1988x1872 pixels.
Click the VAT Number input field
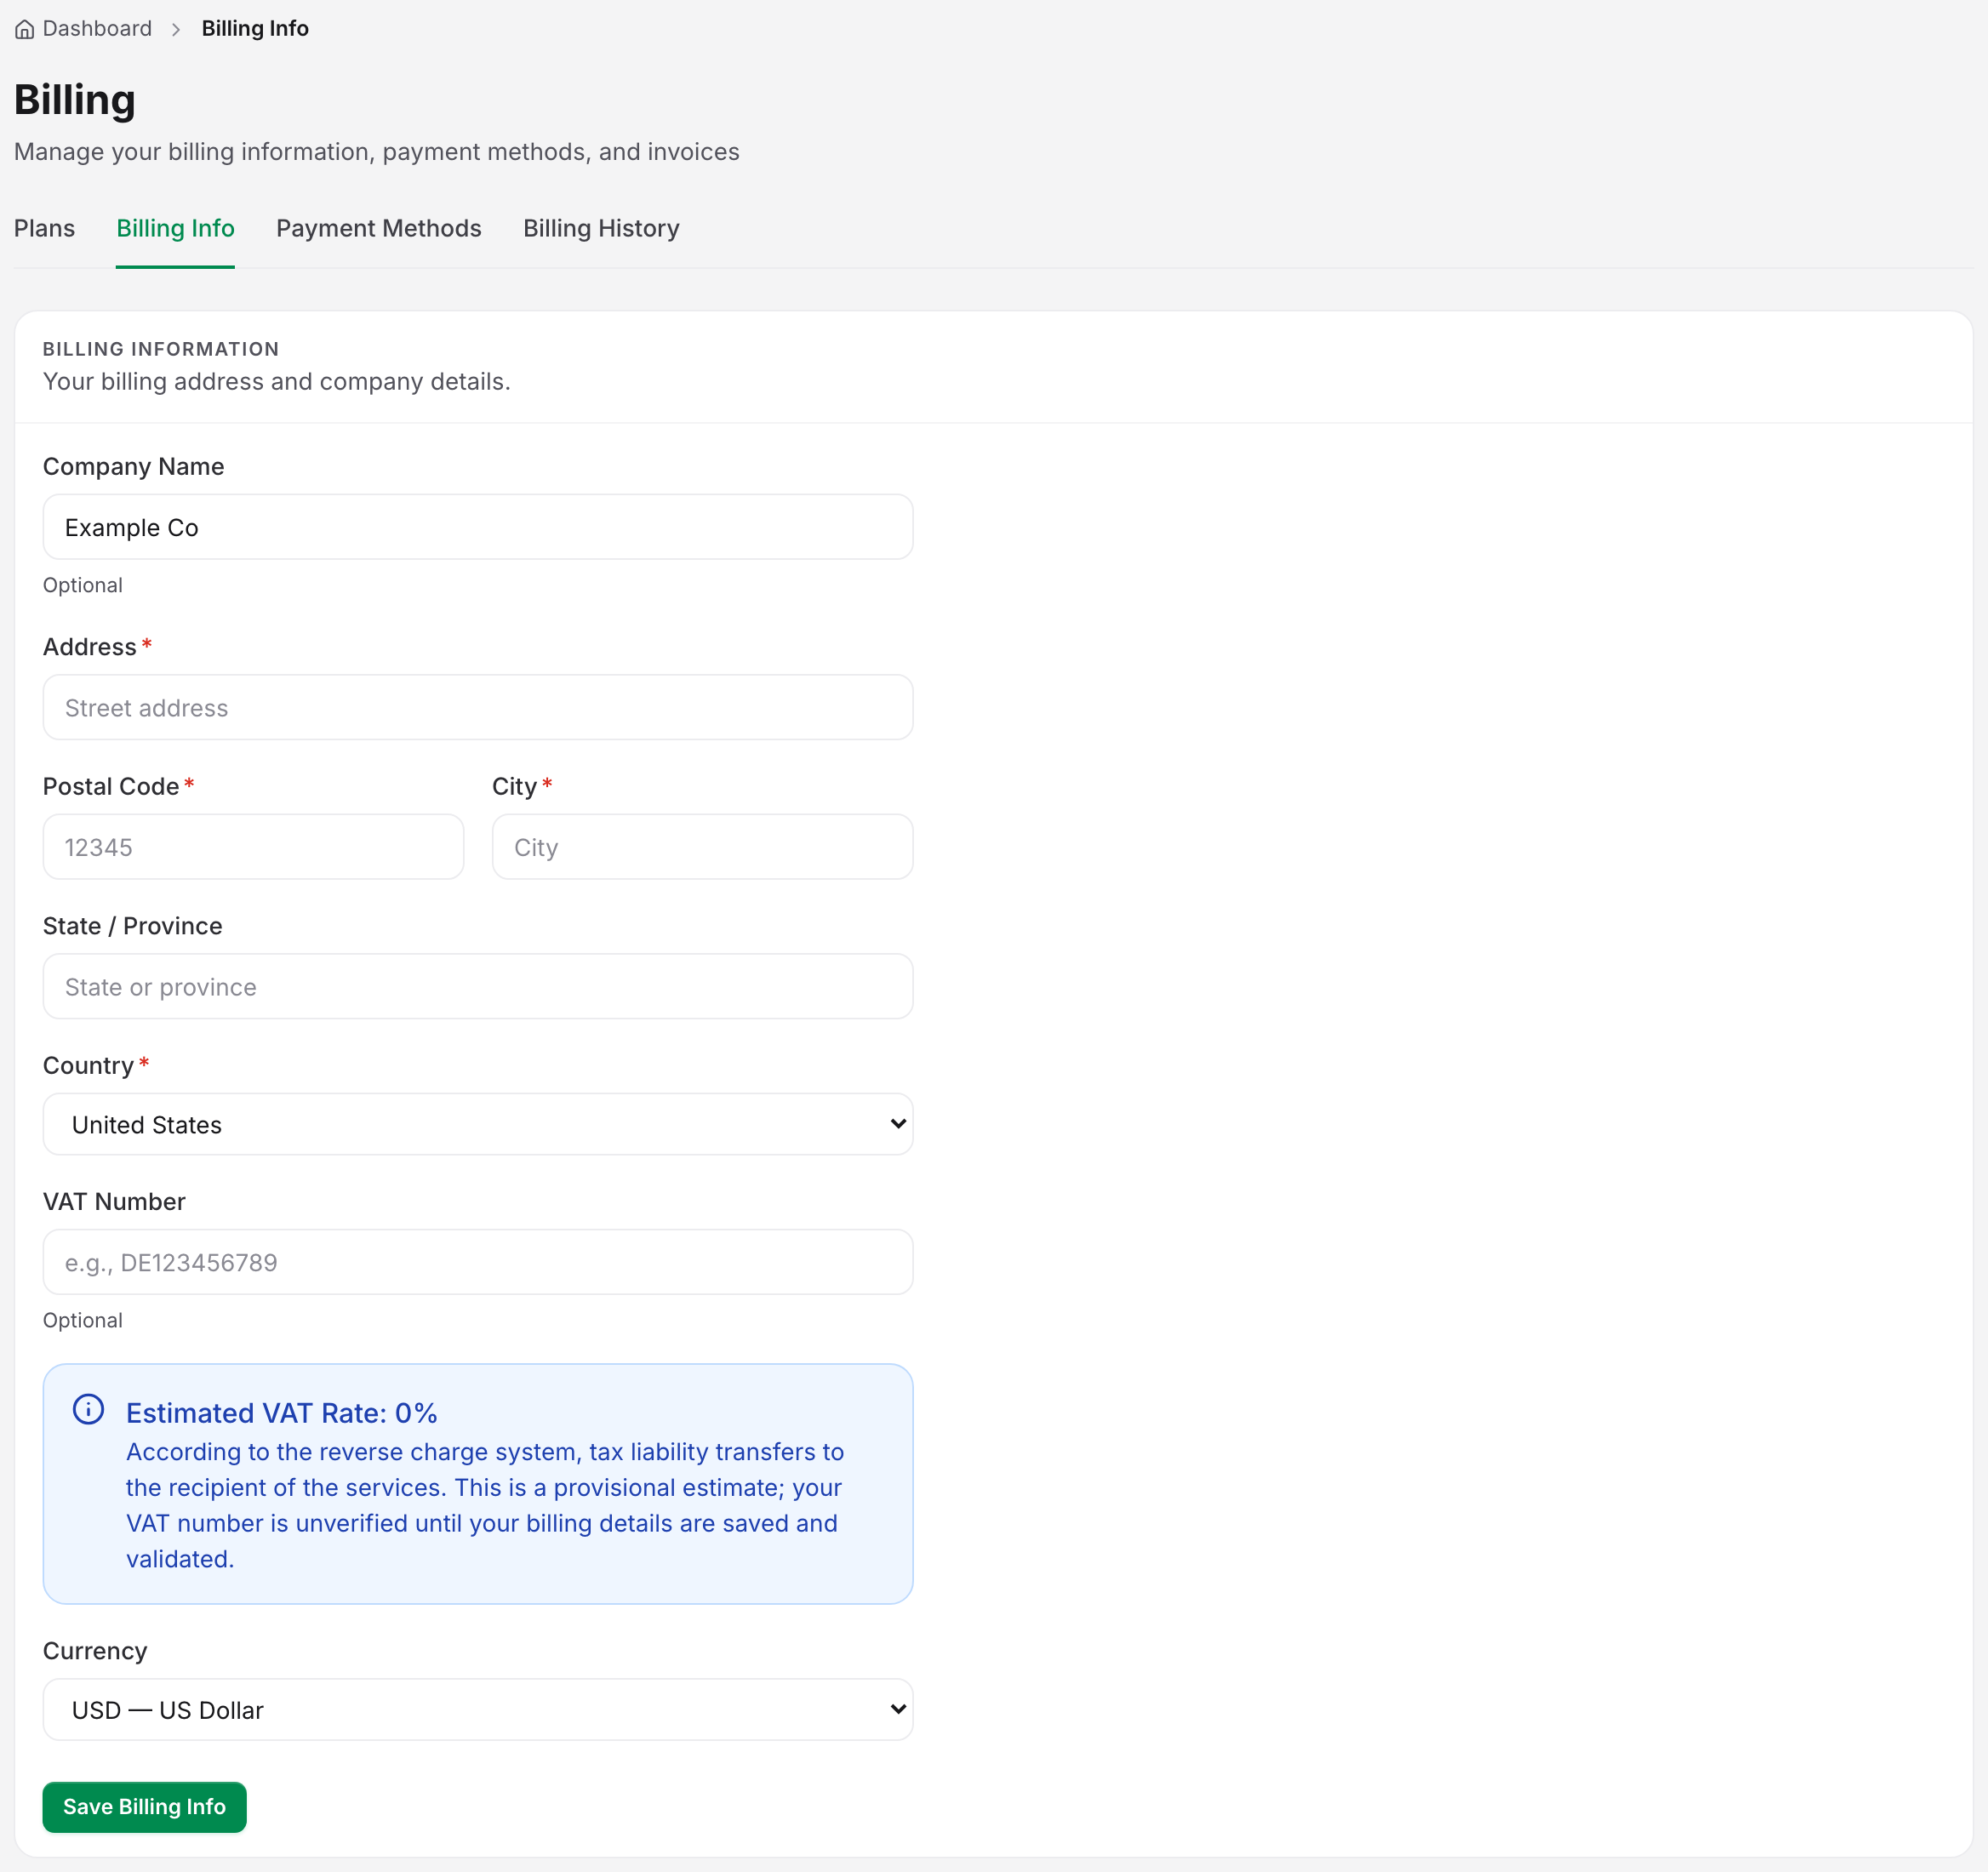coord(478,1262)
